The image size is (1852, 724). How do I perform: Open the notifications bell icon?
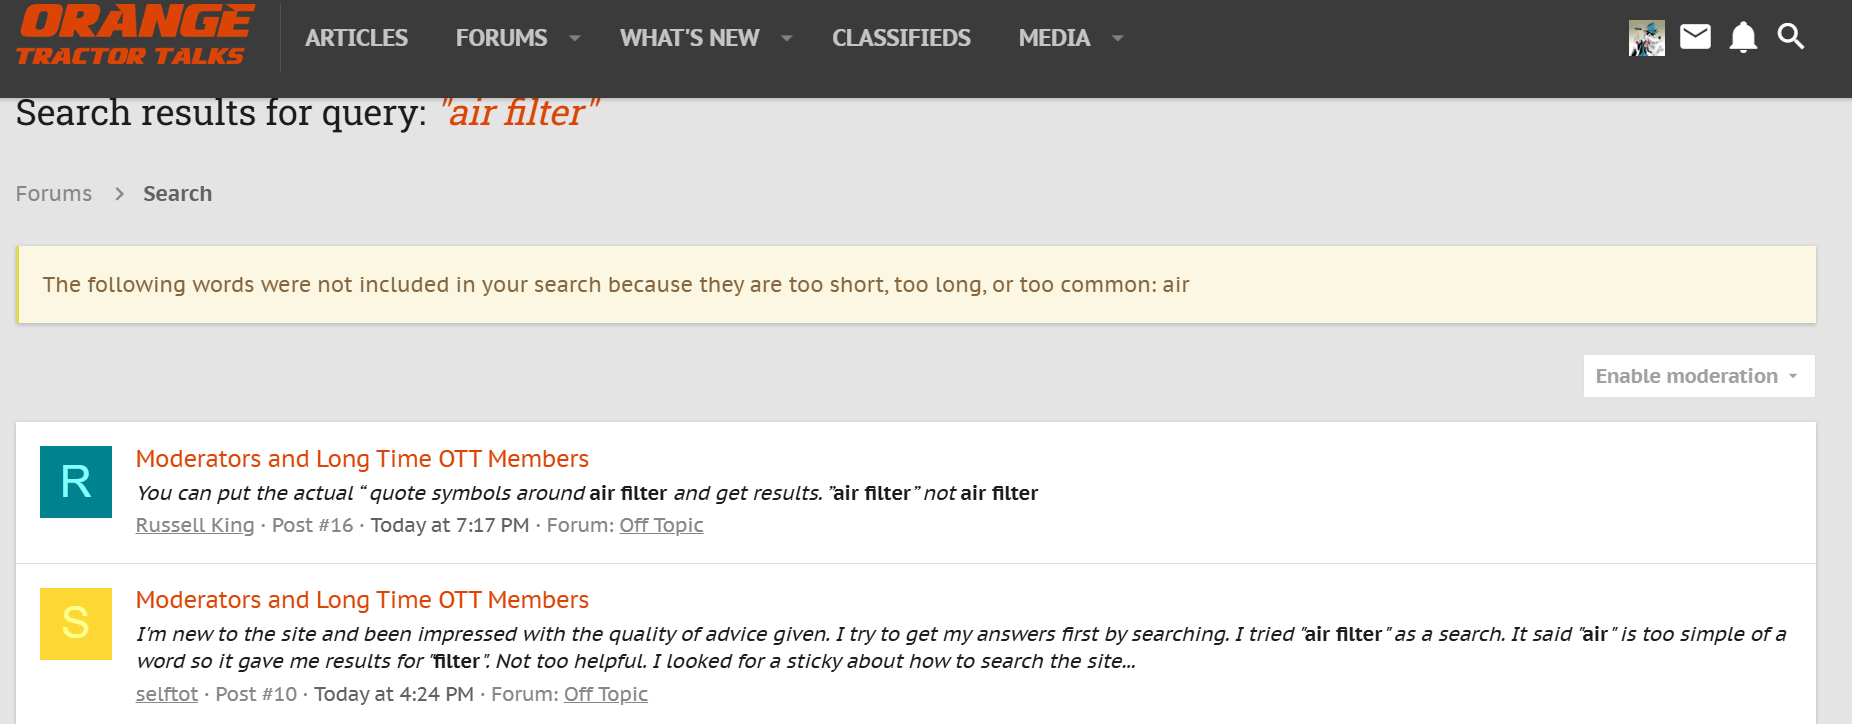tap(1743, 37)
